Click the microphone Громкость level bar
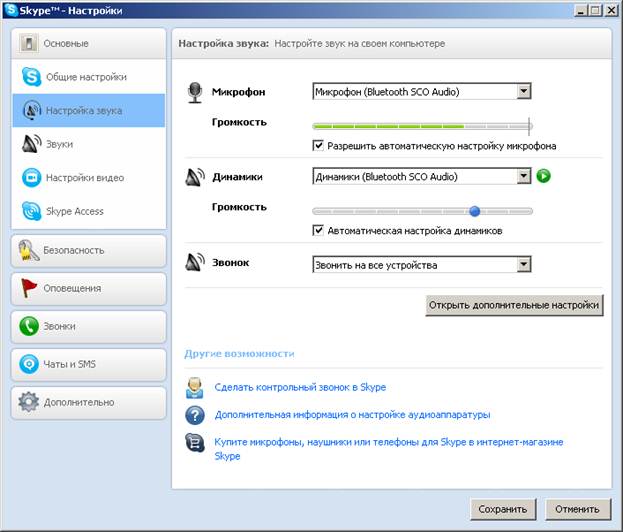 click(422, 126)
